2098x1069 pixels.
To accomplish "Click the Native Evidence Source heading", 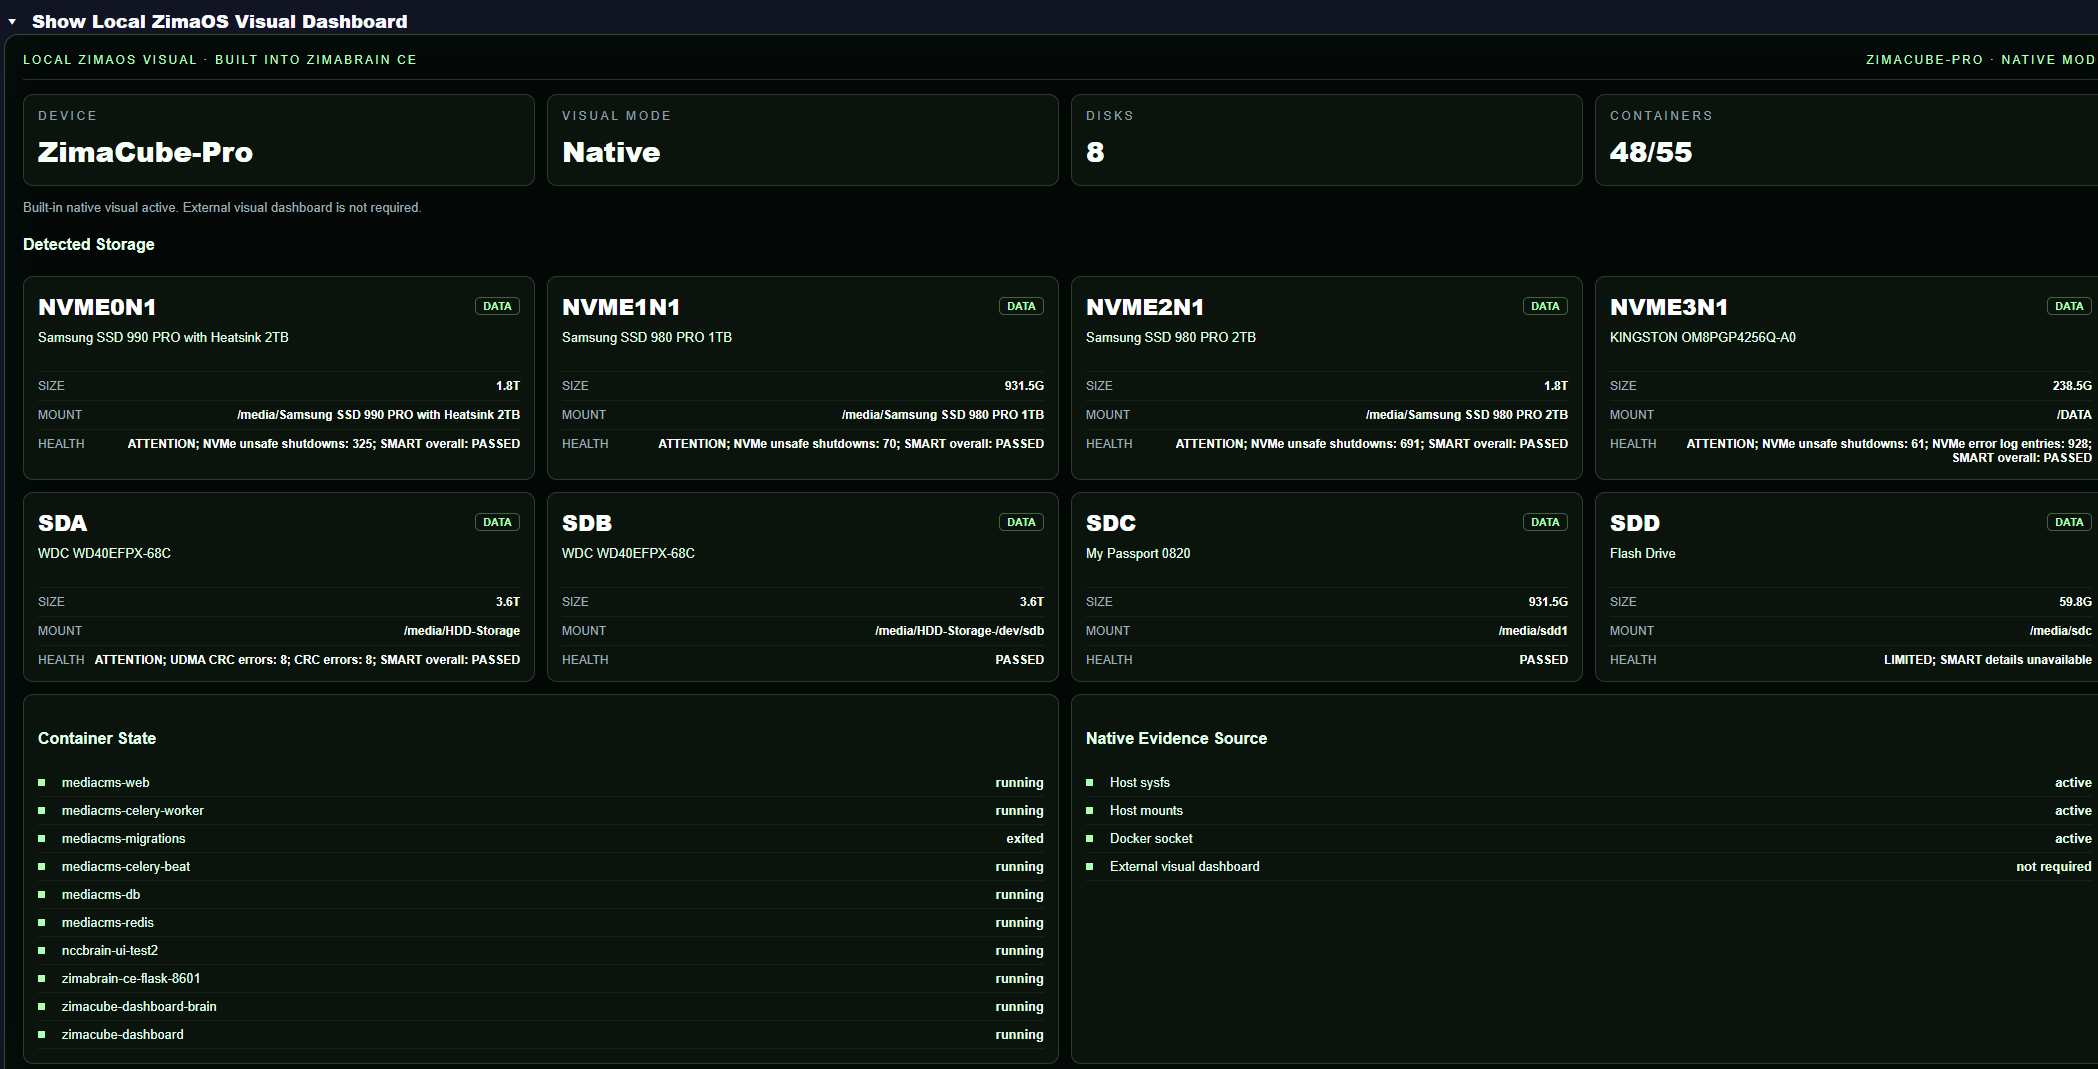I will click(x=1176, y=738).
